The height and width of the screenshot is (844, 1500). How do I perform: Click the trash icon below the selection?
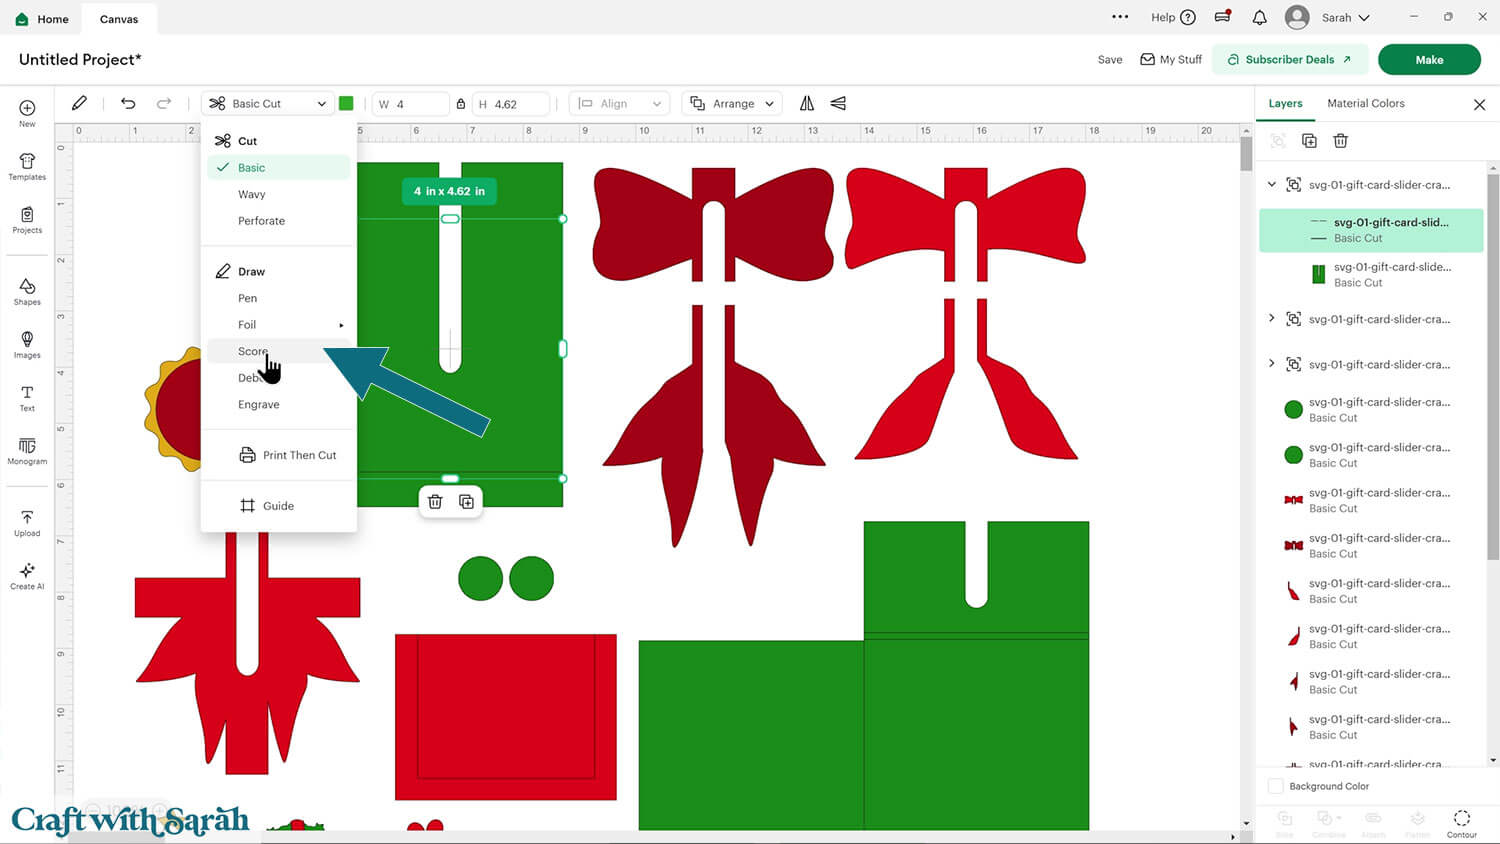coord(435,502)
